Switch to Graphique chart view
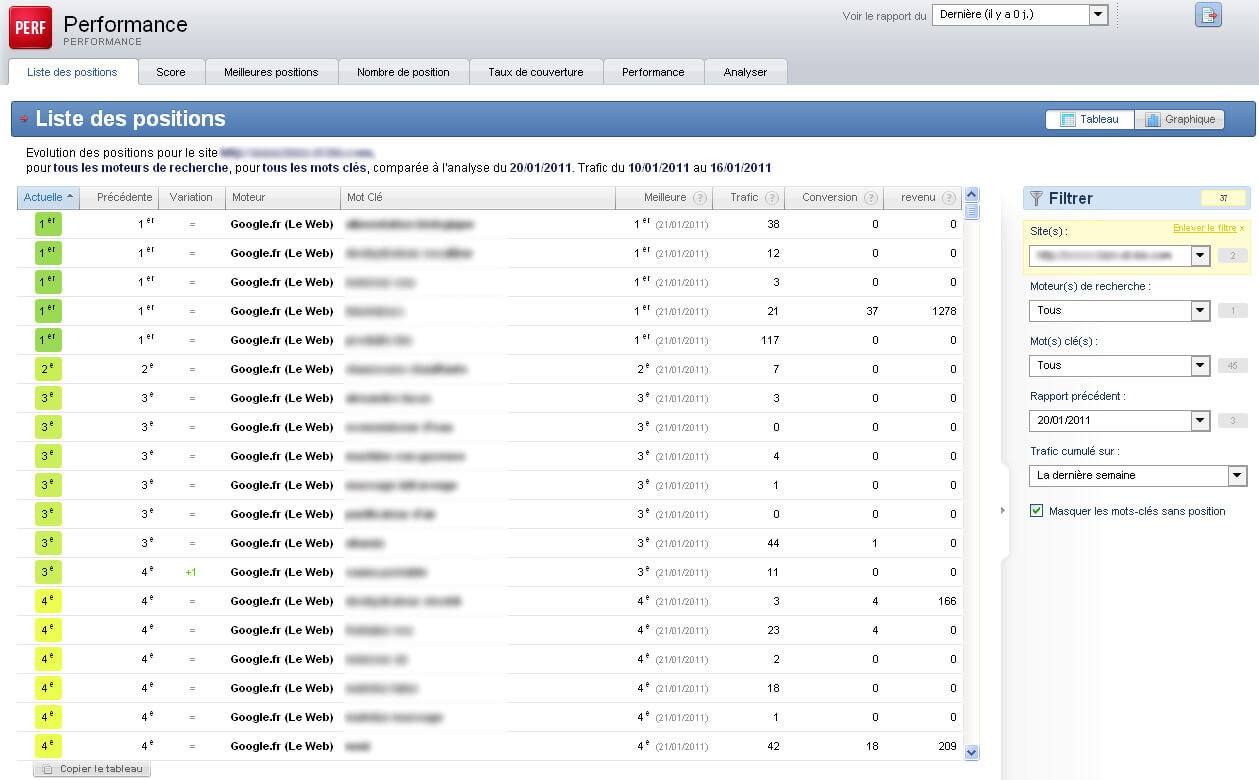This screenshot has height=780, width=1259. [1179, 120]
